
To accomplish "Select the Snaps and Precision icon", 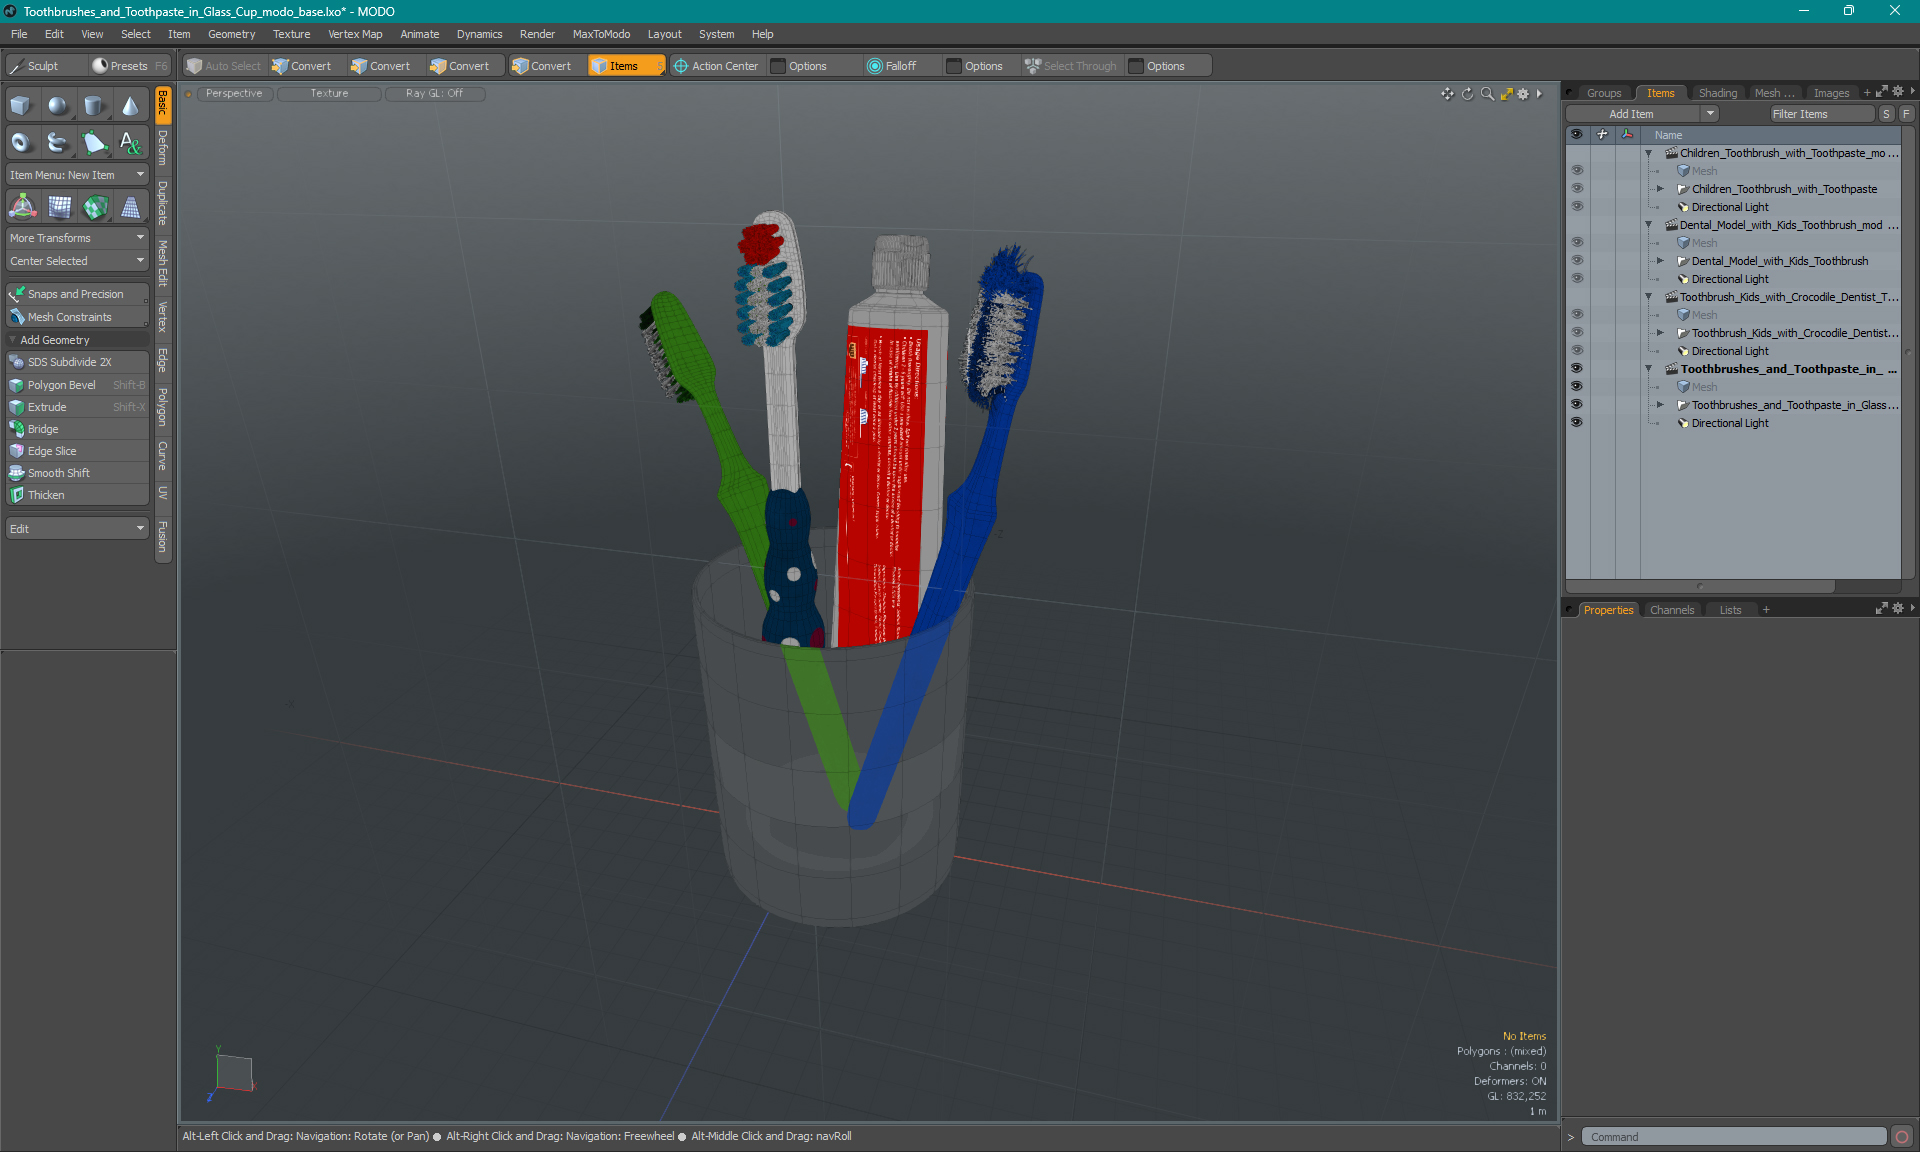I will click(17, 294).
